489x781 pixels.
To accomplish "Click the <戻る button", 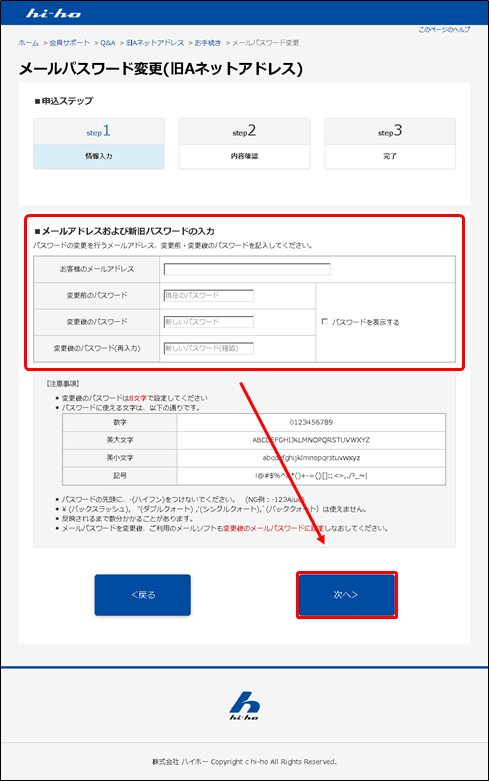I will pos(142,595).
